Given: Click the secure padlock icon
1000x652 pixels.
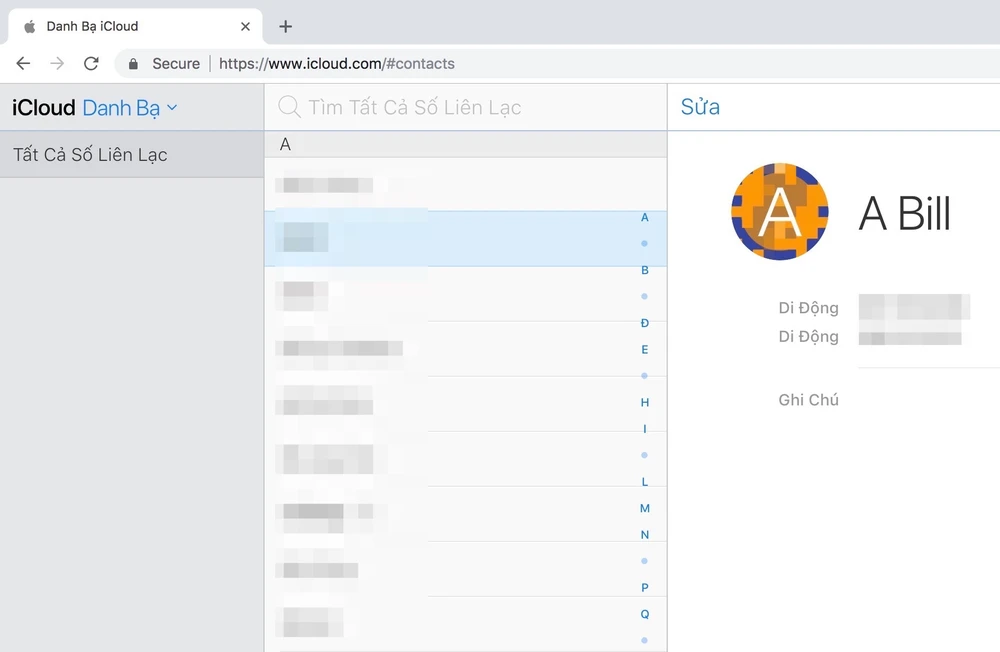Looking at the screenshot, I should tap(133, 64).
